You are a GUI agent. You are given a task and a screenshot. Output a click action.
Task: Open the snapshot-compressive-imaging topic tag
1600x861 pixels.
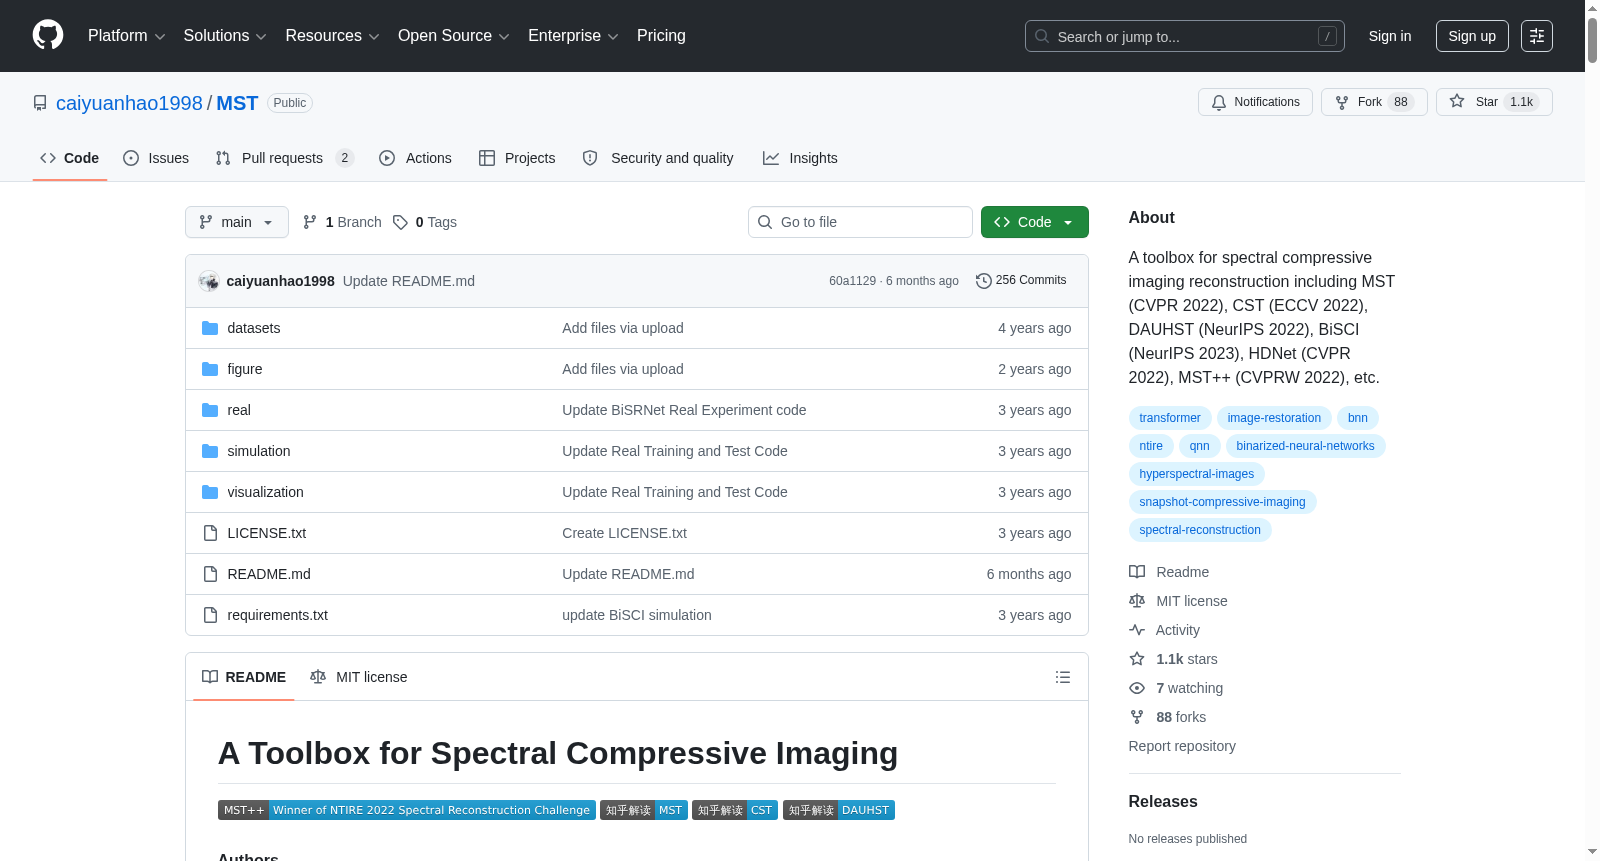tap(1222, 502)
